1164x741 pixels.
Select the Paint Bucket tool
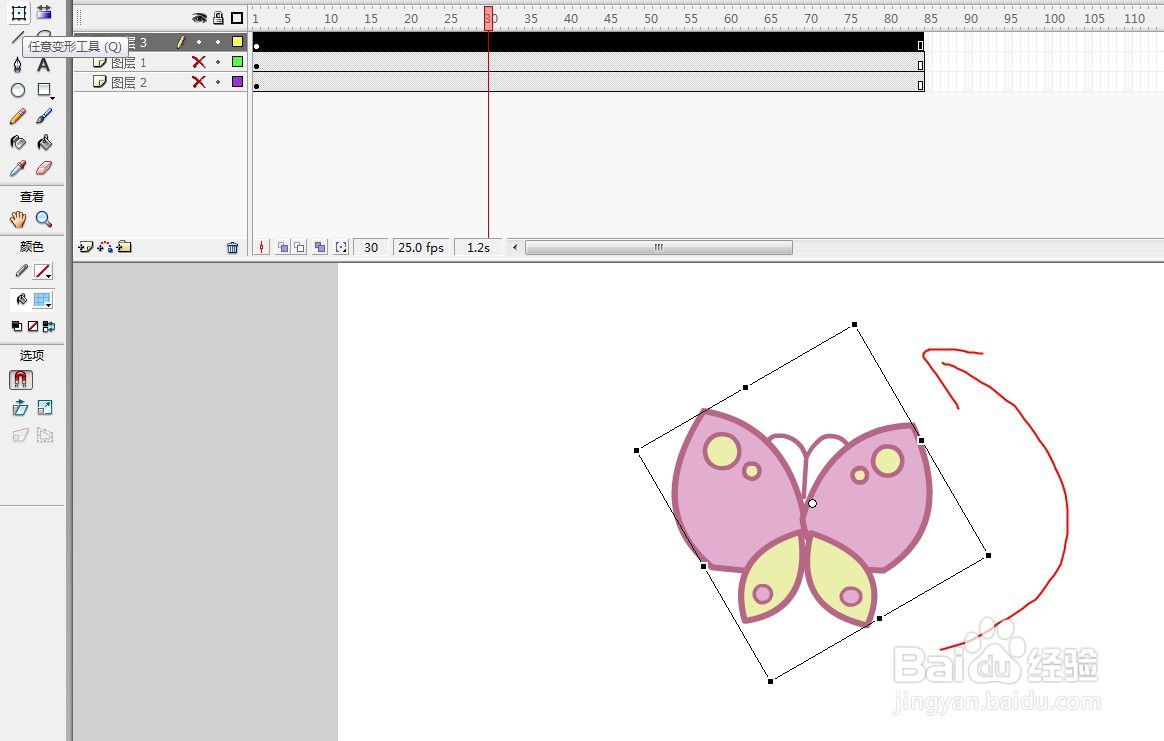click(x=44, y=143)
